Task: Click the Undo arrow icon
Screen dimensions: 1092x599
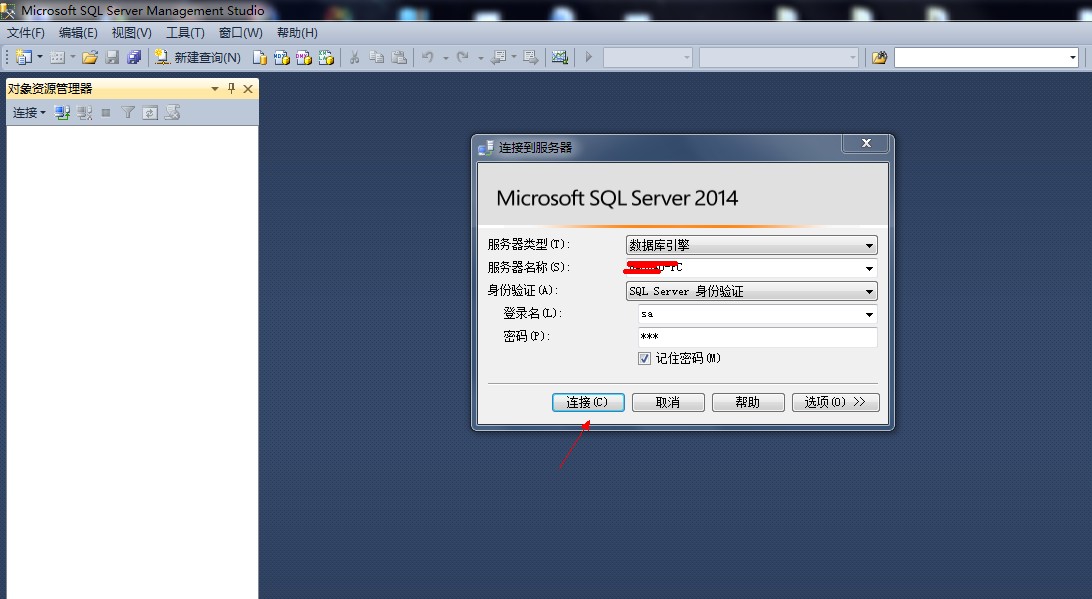Action: click(x=428, y=57)
